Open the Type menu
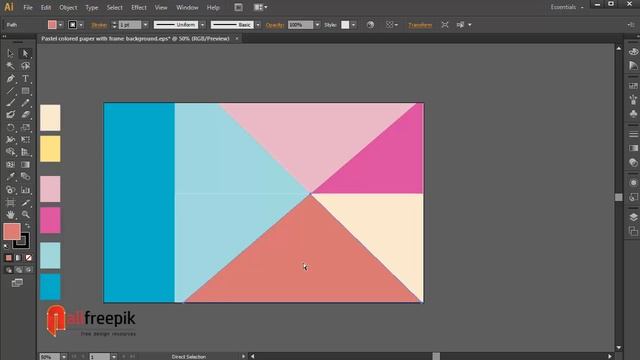 (x=91, y=7)
